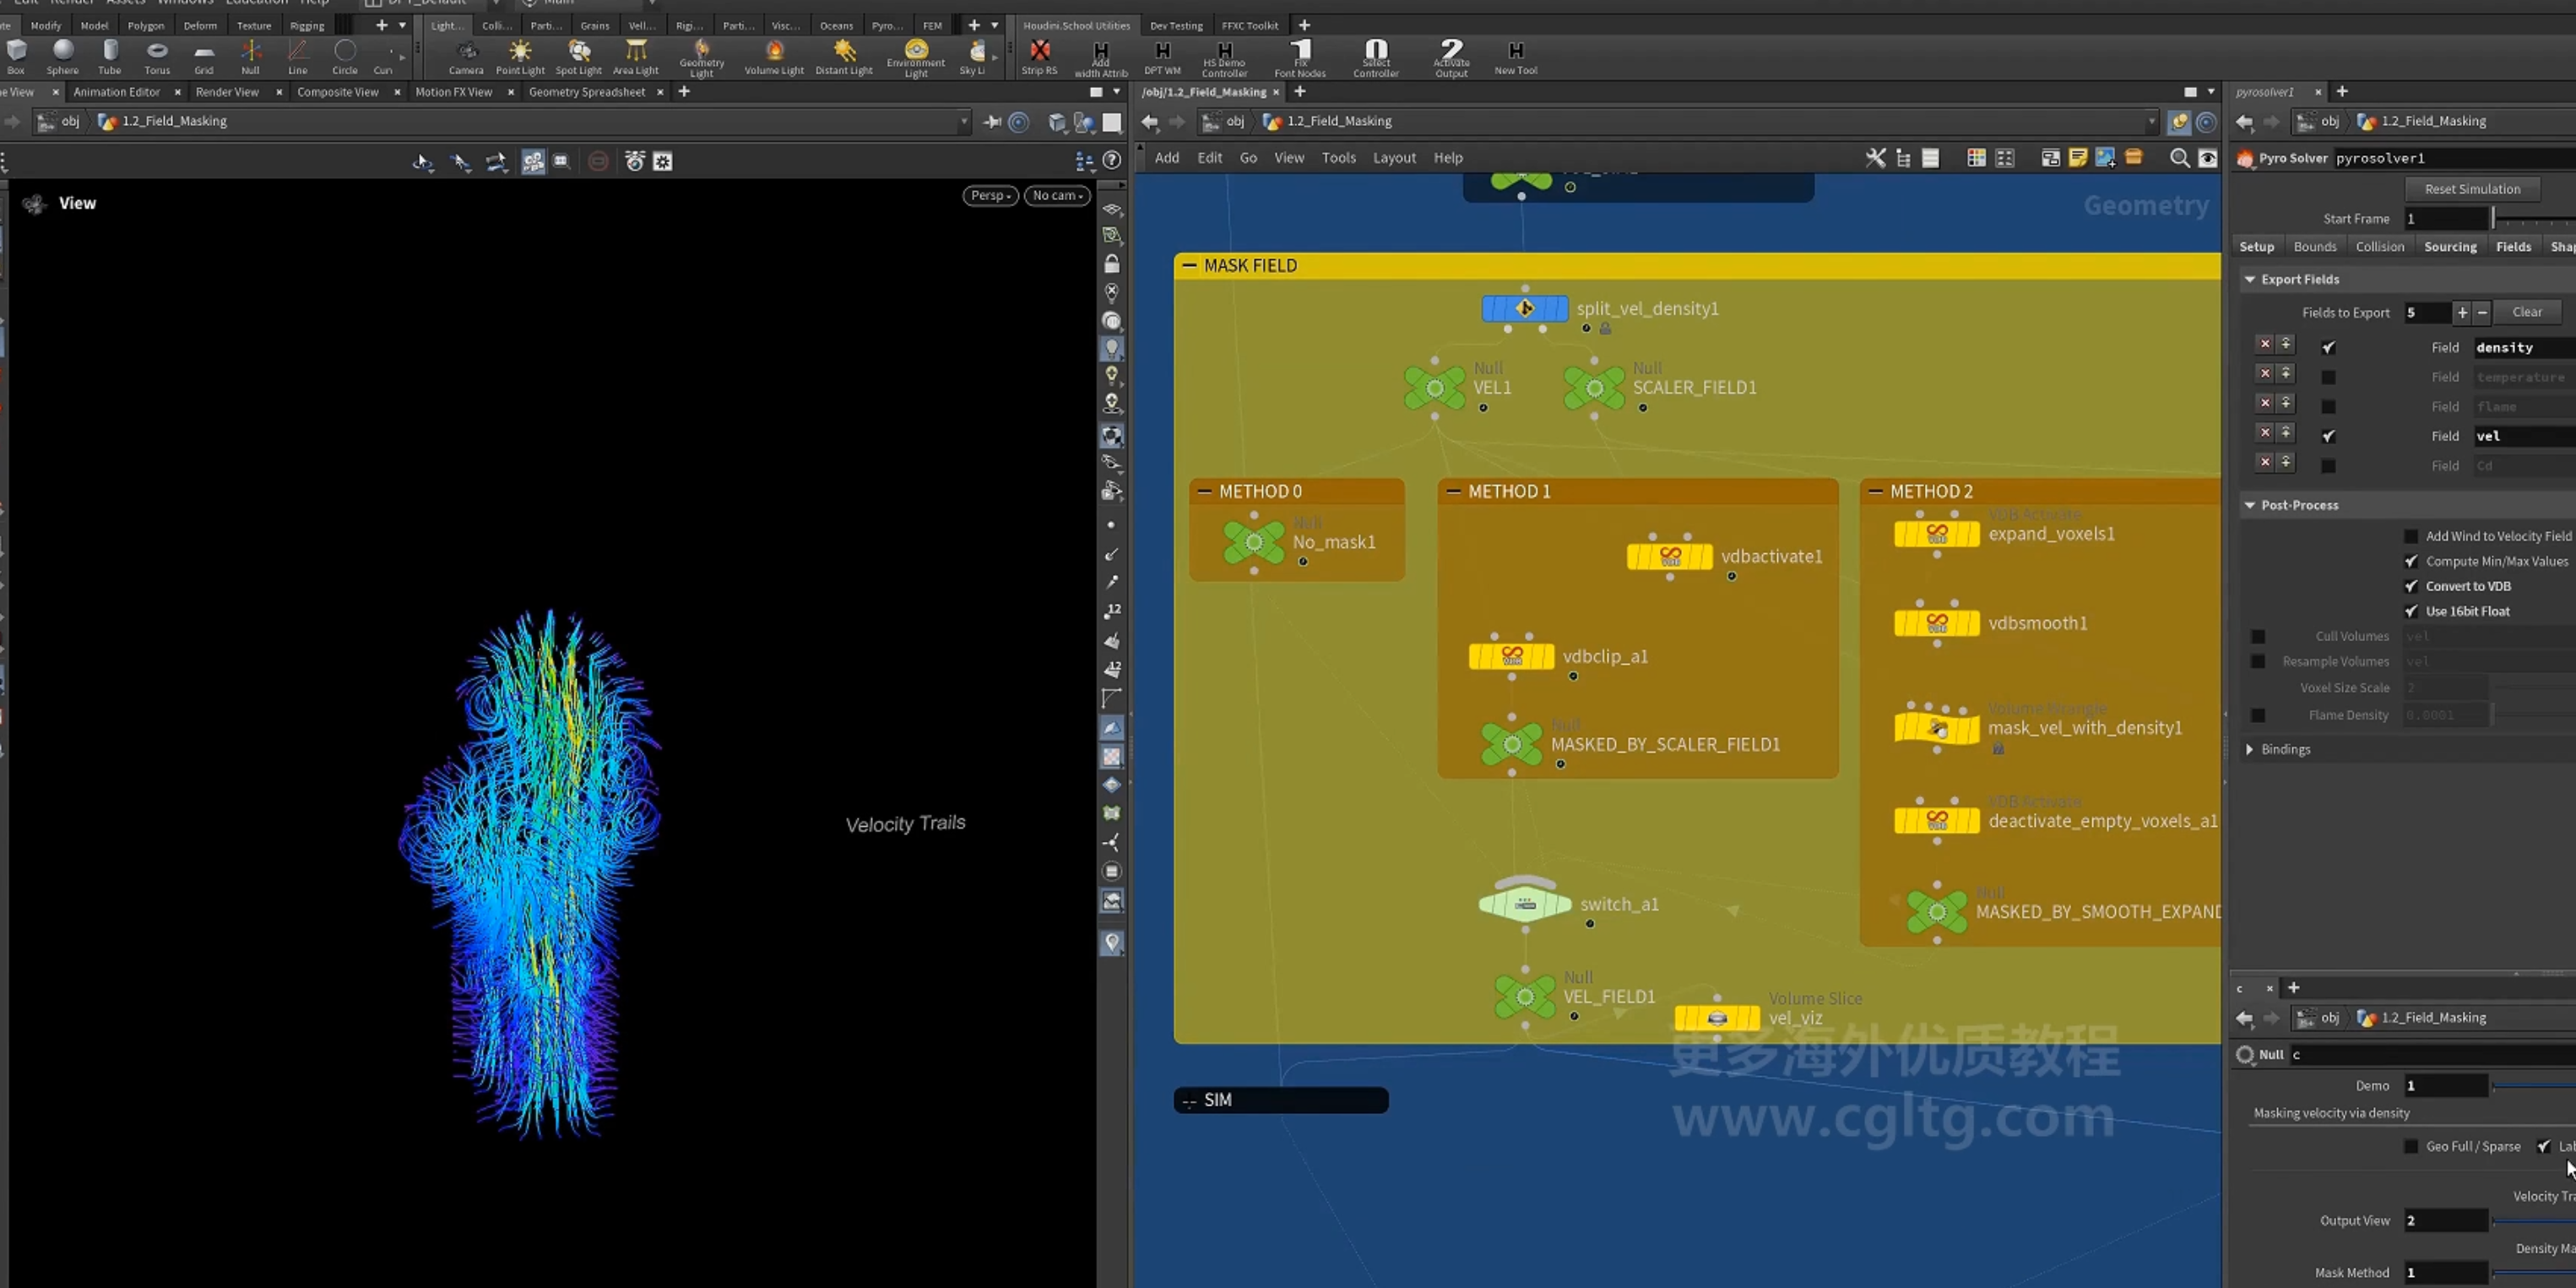Open the Persp viewport dropdown

[x=990, y=195]
